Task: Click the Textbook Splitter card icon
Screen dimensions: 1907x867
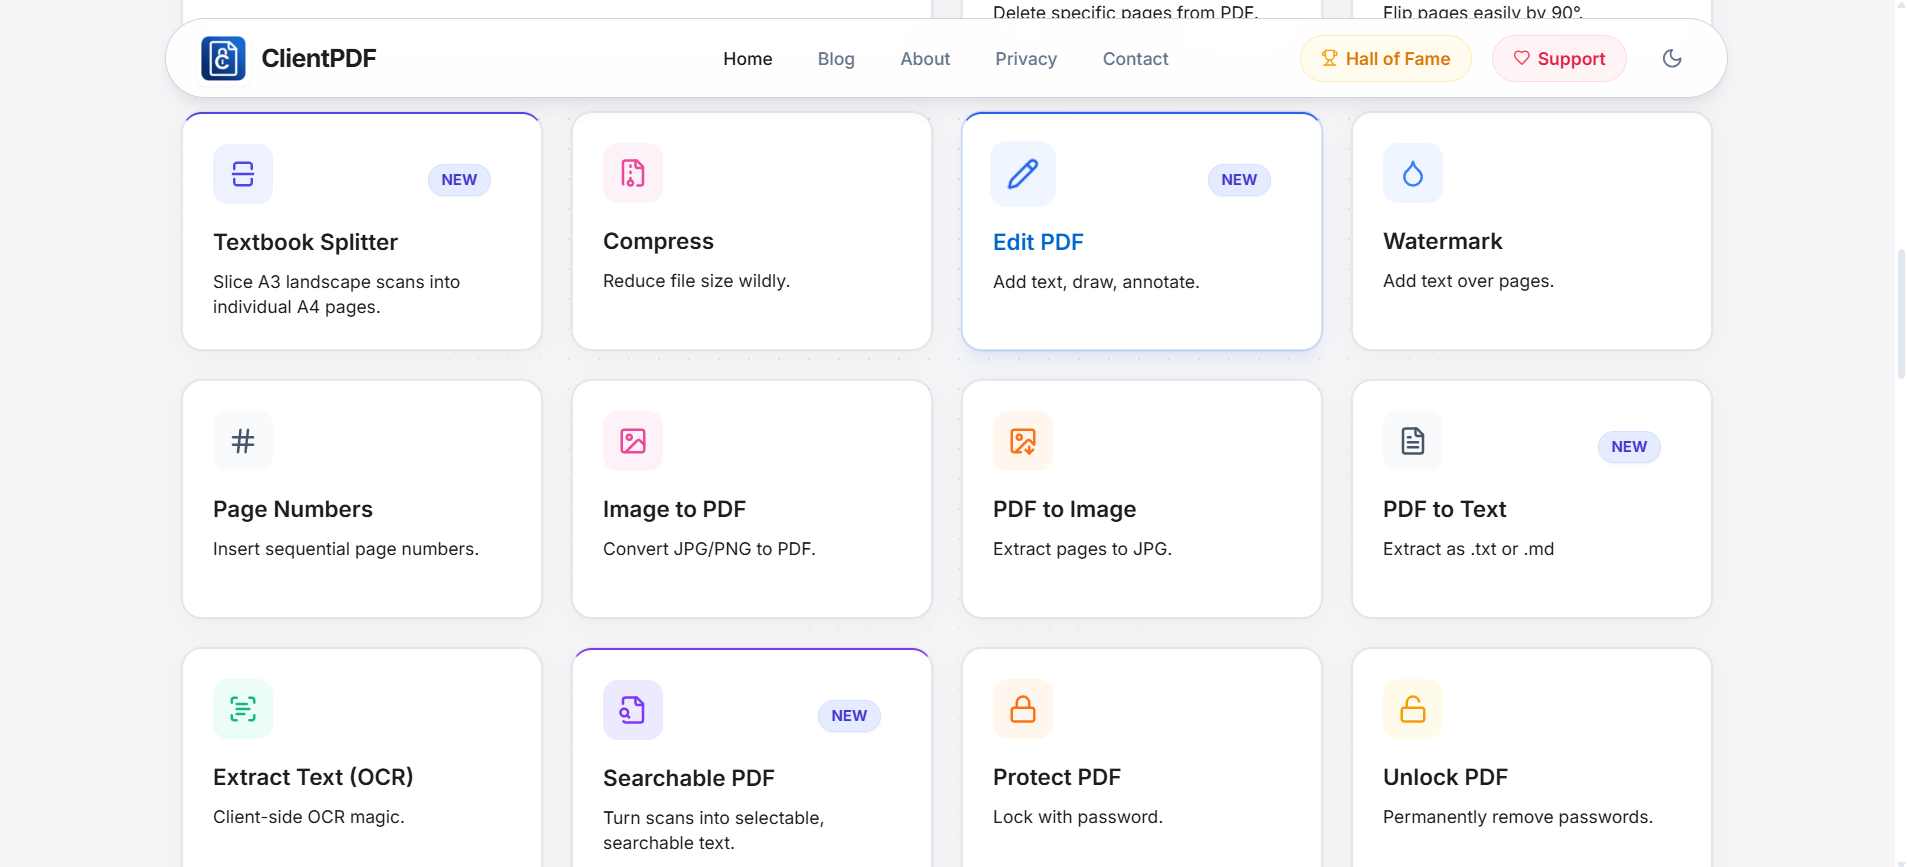Action: pyautogui.click(x=243, y=174)
